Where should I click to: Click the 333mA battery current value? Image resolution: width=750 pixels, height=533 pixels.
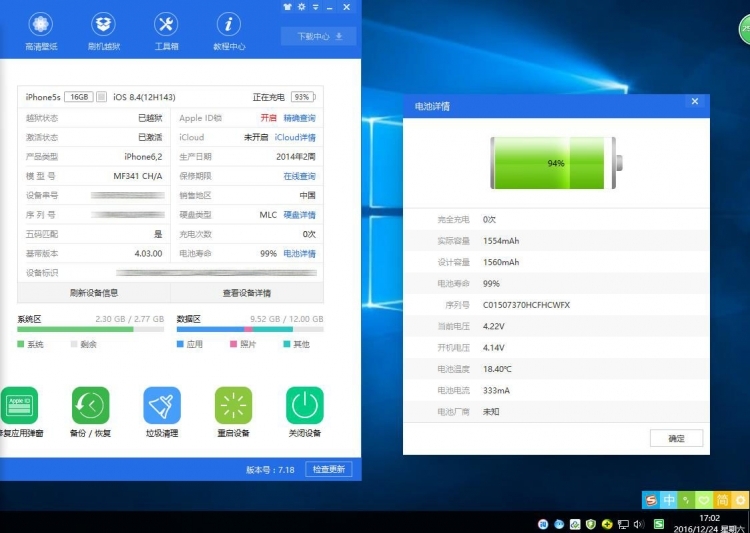click(x=496, y=390)
